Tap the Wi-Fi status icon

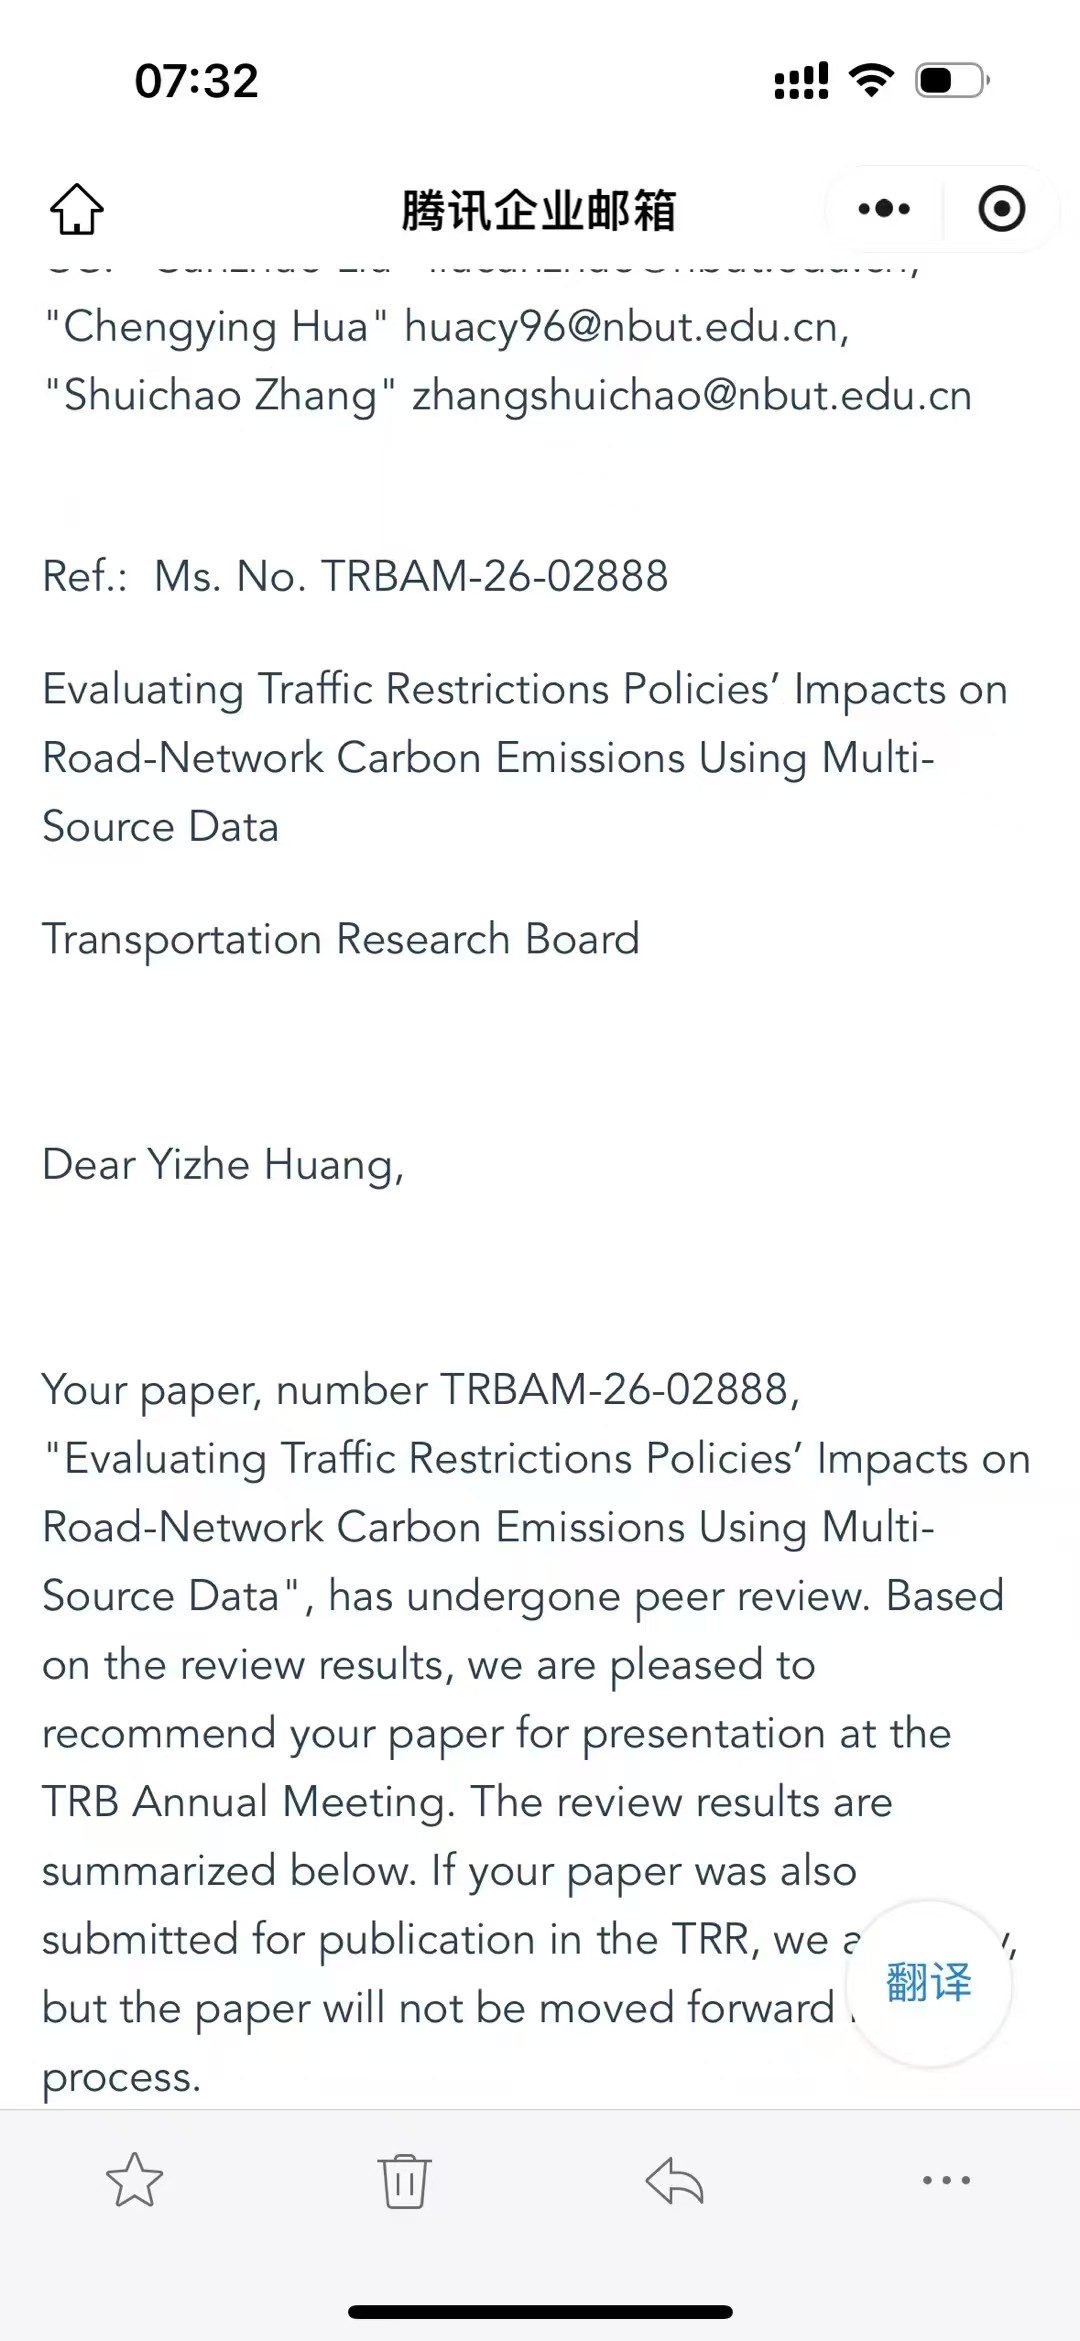(871, 80)
